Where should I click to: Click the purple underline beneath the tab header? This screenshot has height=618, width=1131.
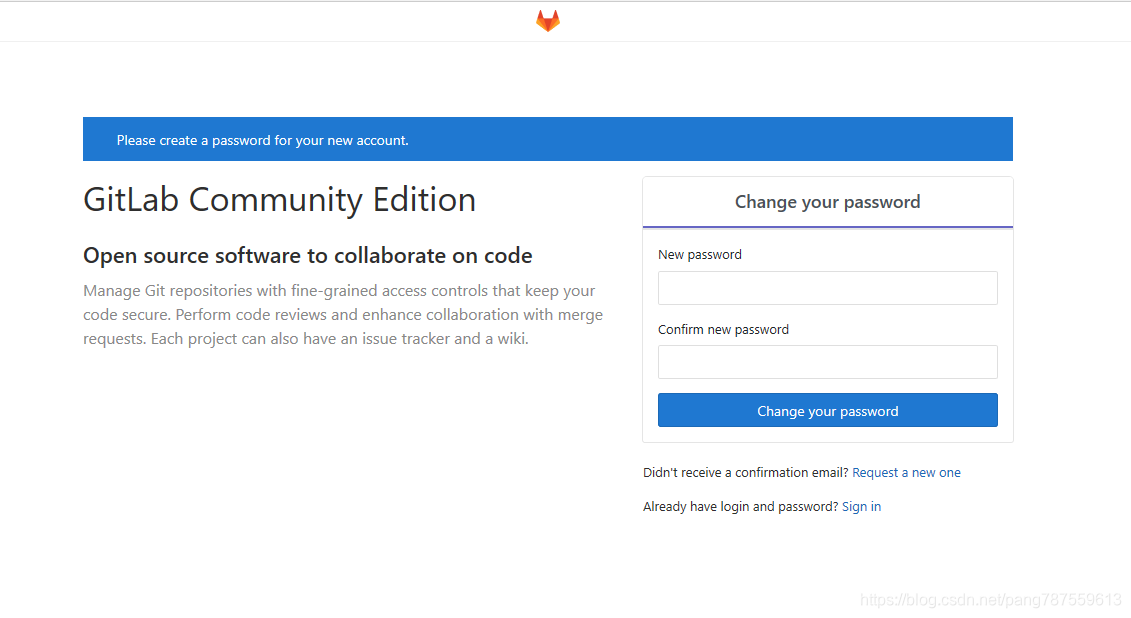coord(827,227)
